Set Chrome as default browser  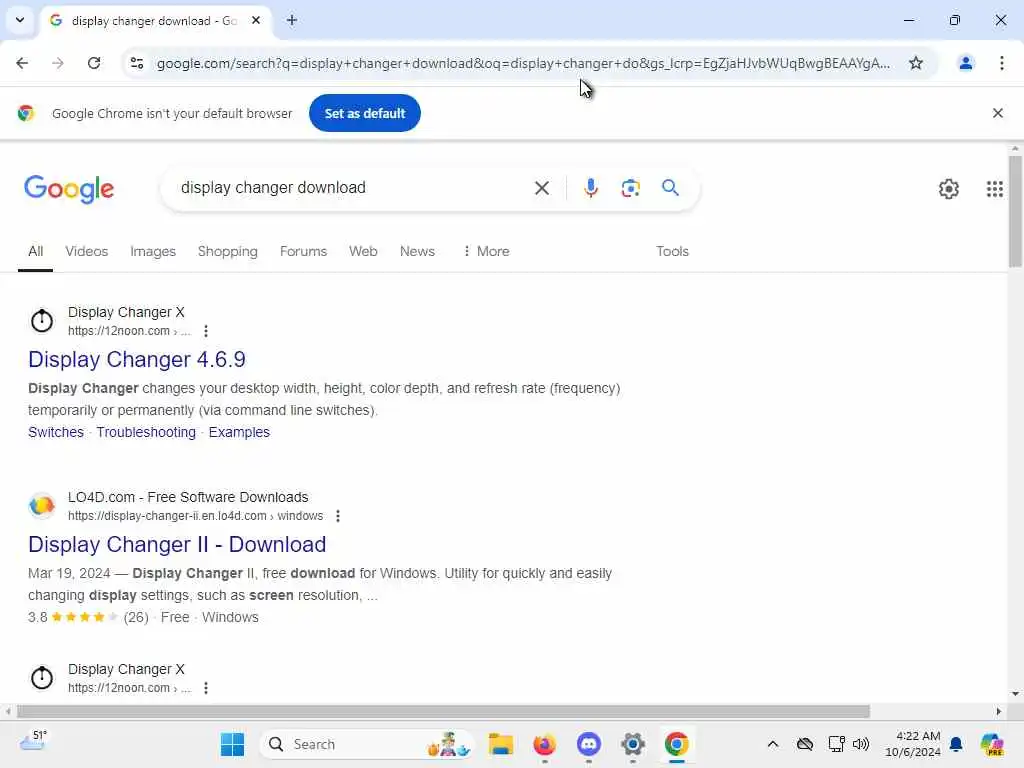click(x=364, y=113)
